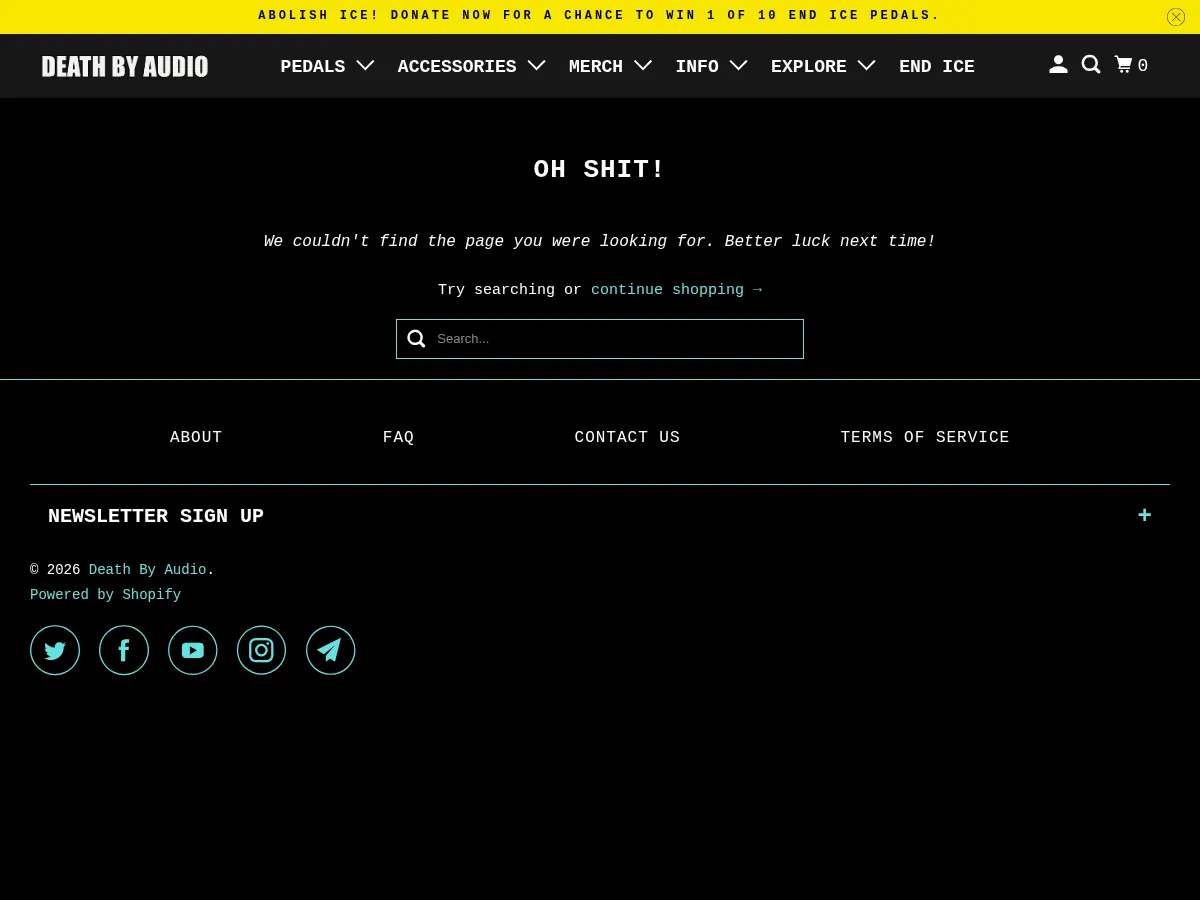Expand the Pedals dropdown menu
1200x900 pixels.
point(327,66)
